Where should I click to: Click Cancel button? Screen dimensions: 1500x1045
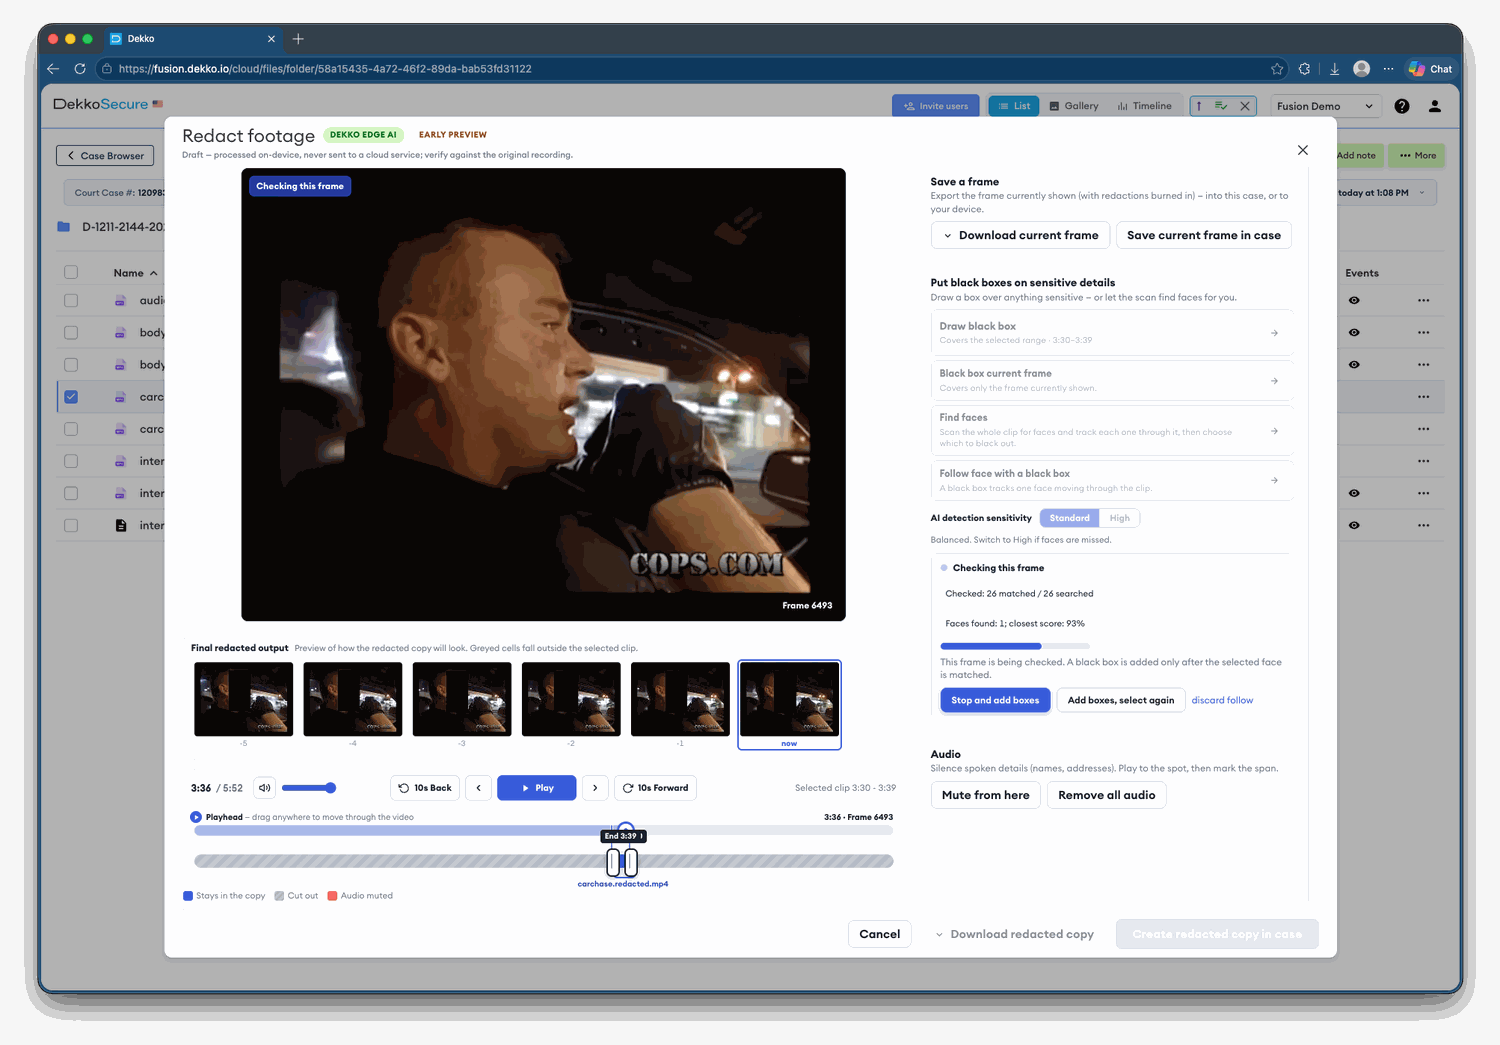(x=880, y=934)
